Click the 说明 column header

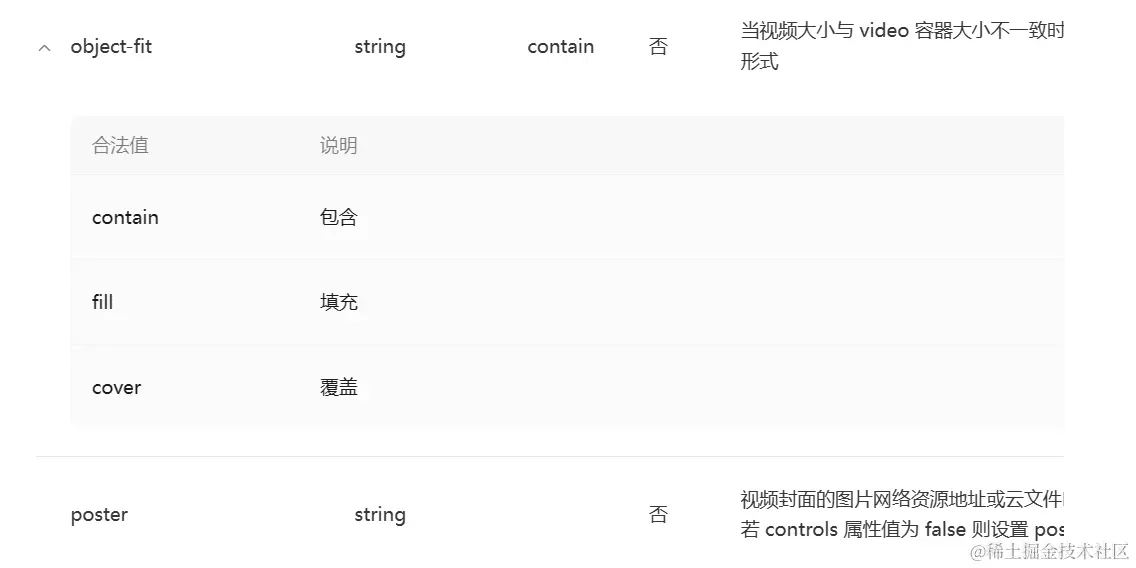(x=339, y=146)
